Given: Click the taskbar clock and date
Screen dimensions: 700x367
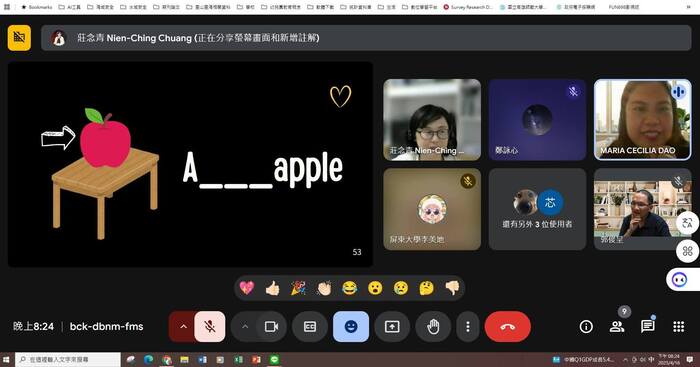Looking at the screenshot, I should click(669, 359).
